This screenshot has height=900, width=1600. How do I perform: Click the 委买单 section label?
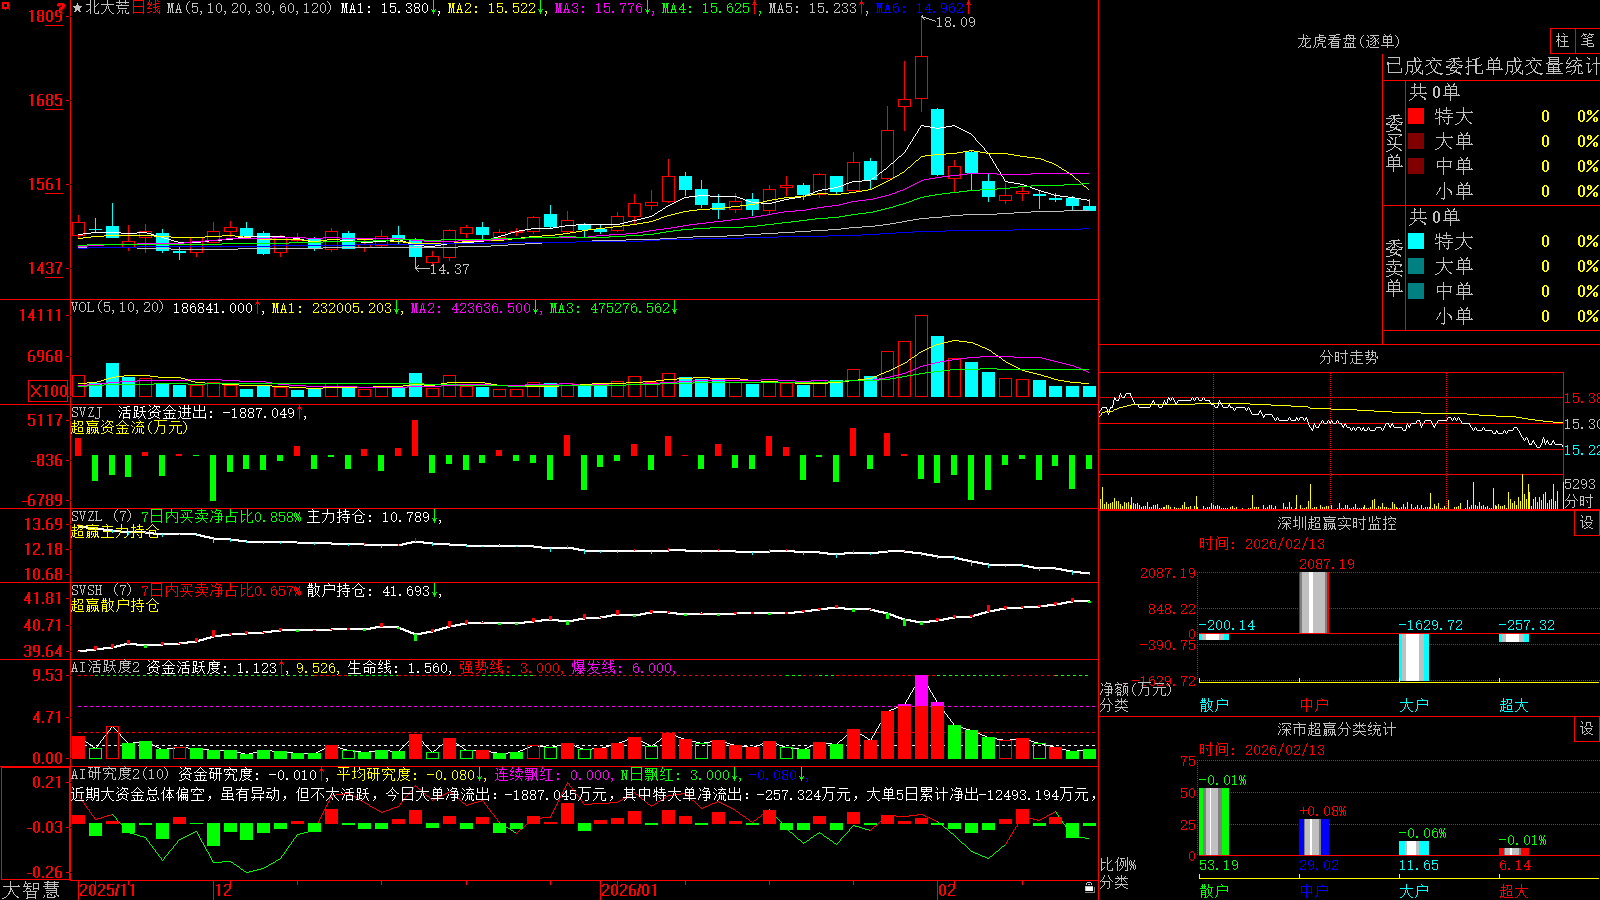pyautogui.click(x=1394, y=142)
